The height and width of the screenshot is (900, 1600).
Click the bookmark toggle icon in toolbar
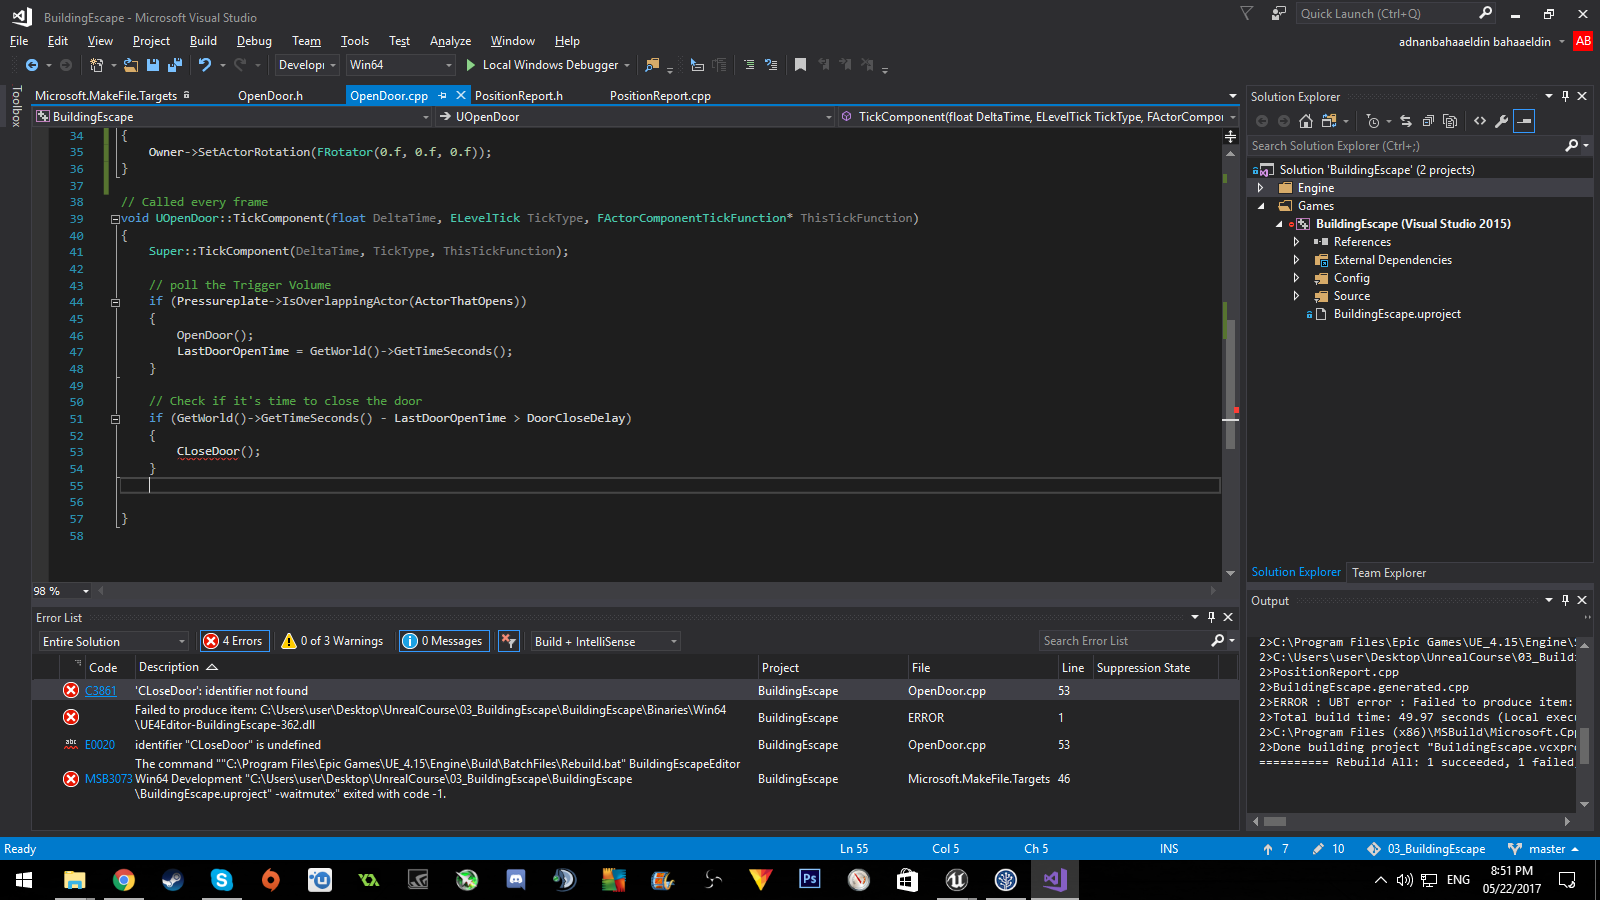[x=800, y=65]
